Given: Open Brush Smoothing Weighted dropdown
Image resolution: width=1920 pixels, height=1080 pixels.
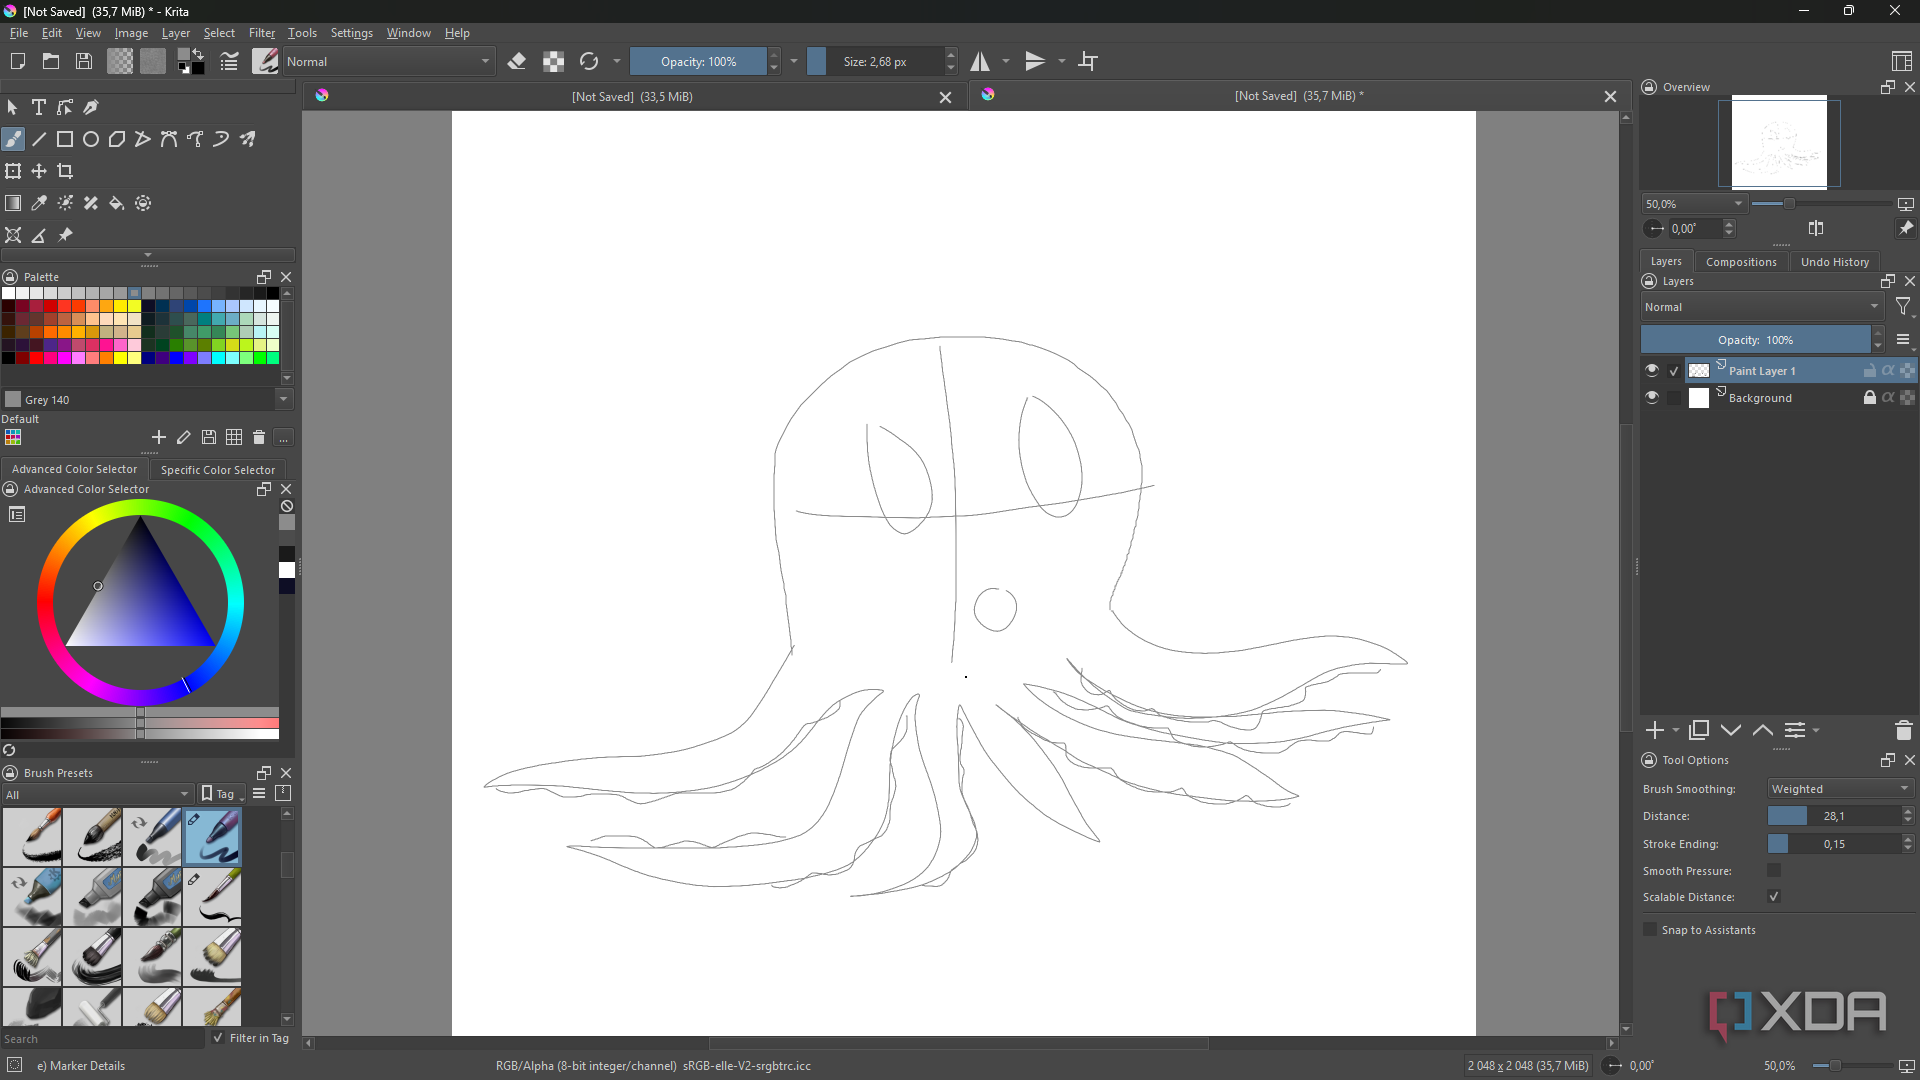Looking at the screenshot, I should 1840,789.
